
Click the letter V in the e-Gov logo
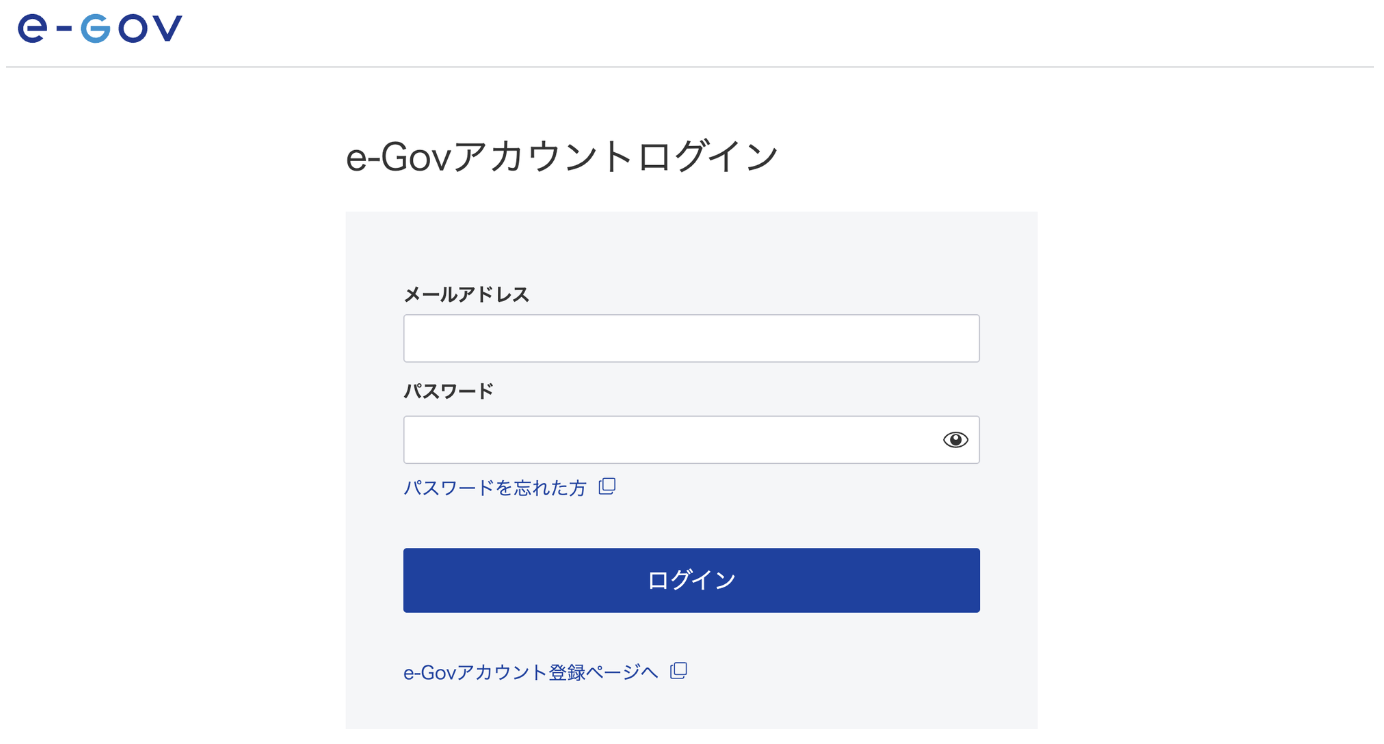[167, 29]
